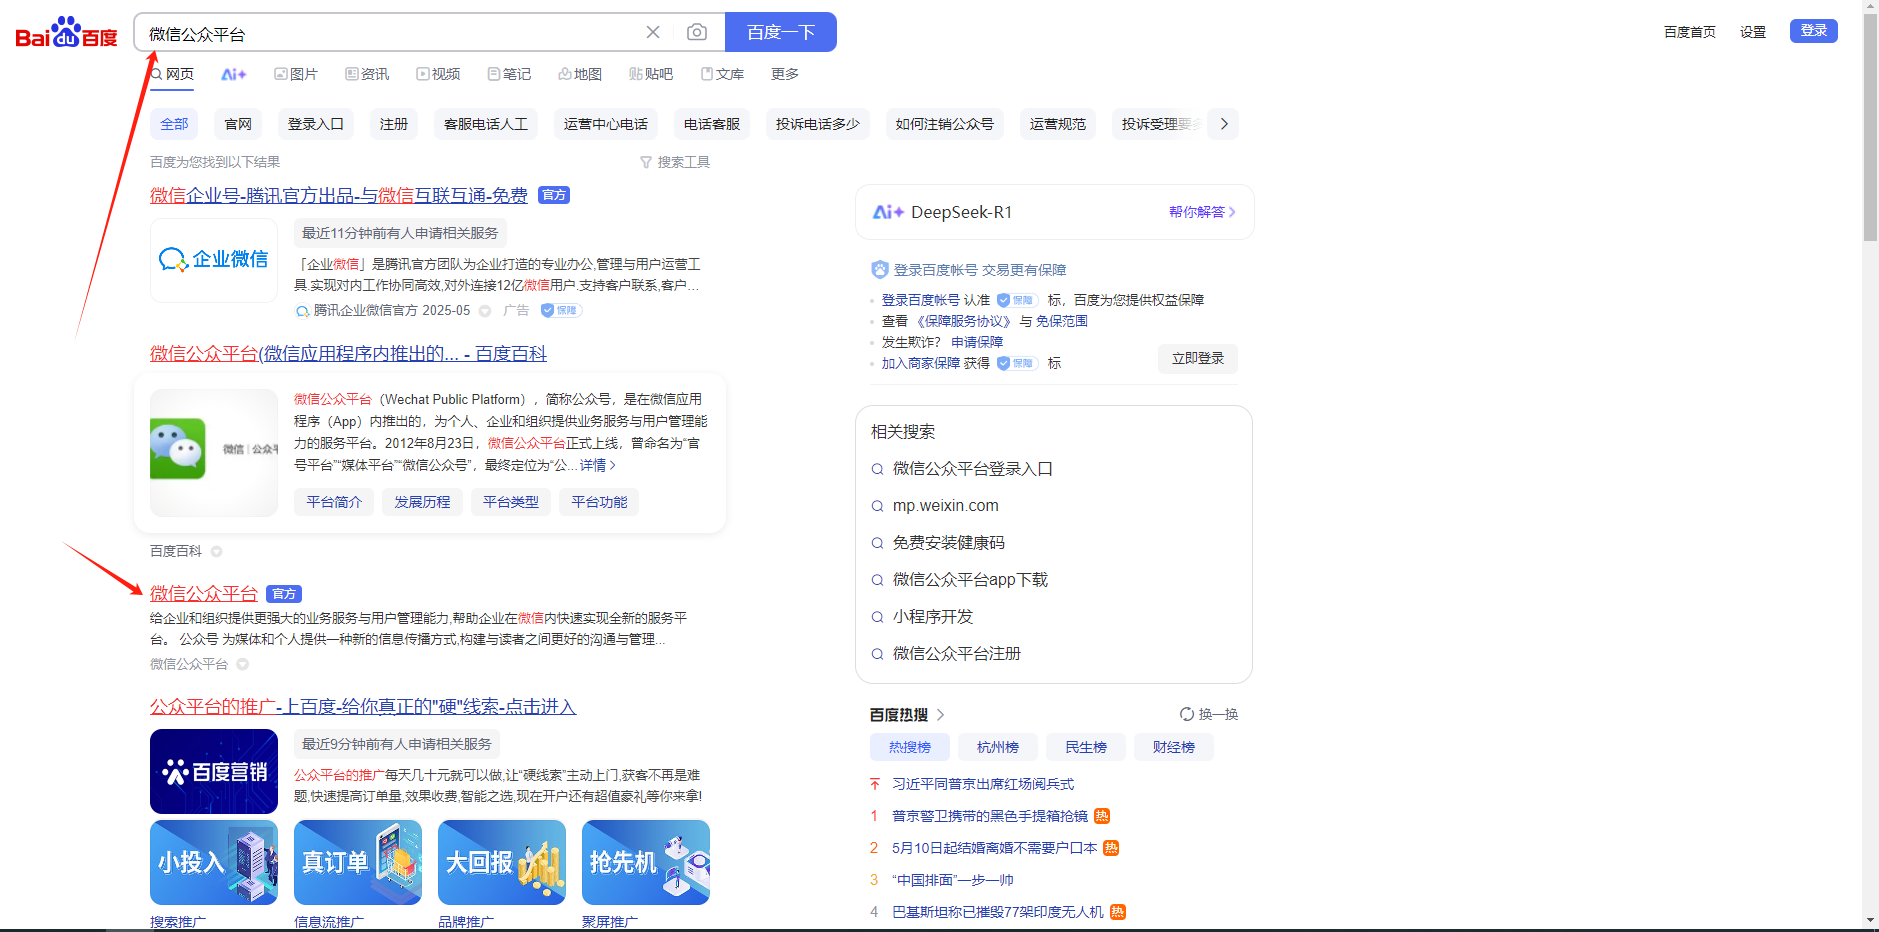Click the DeepSeek-R1 Ai icon
The width and height of the screenshot is (1879, 932).
[889, 211]
